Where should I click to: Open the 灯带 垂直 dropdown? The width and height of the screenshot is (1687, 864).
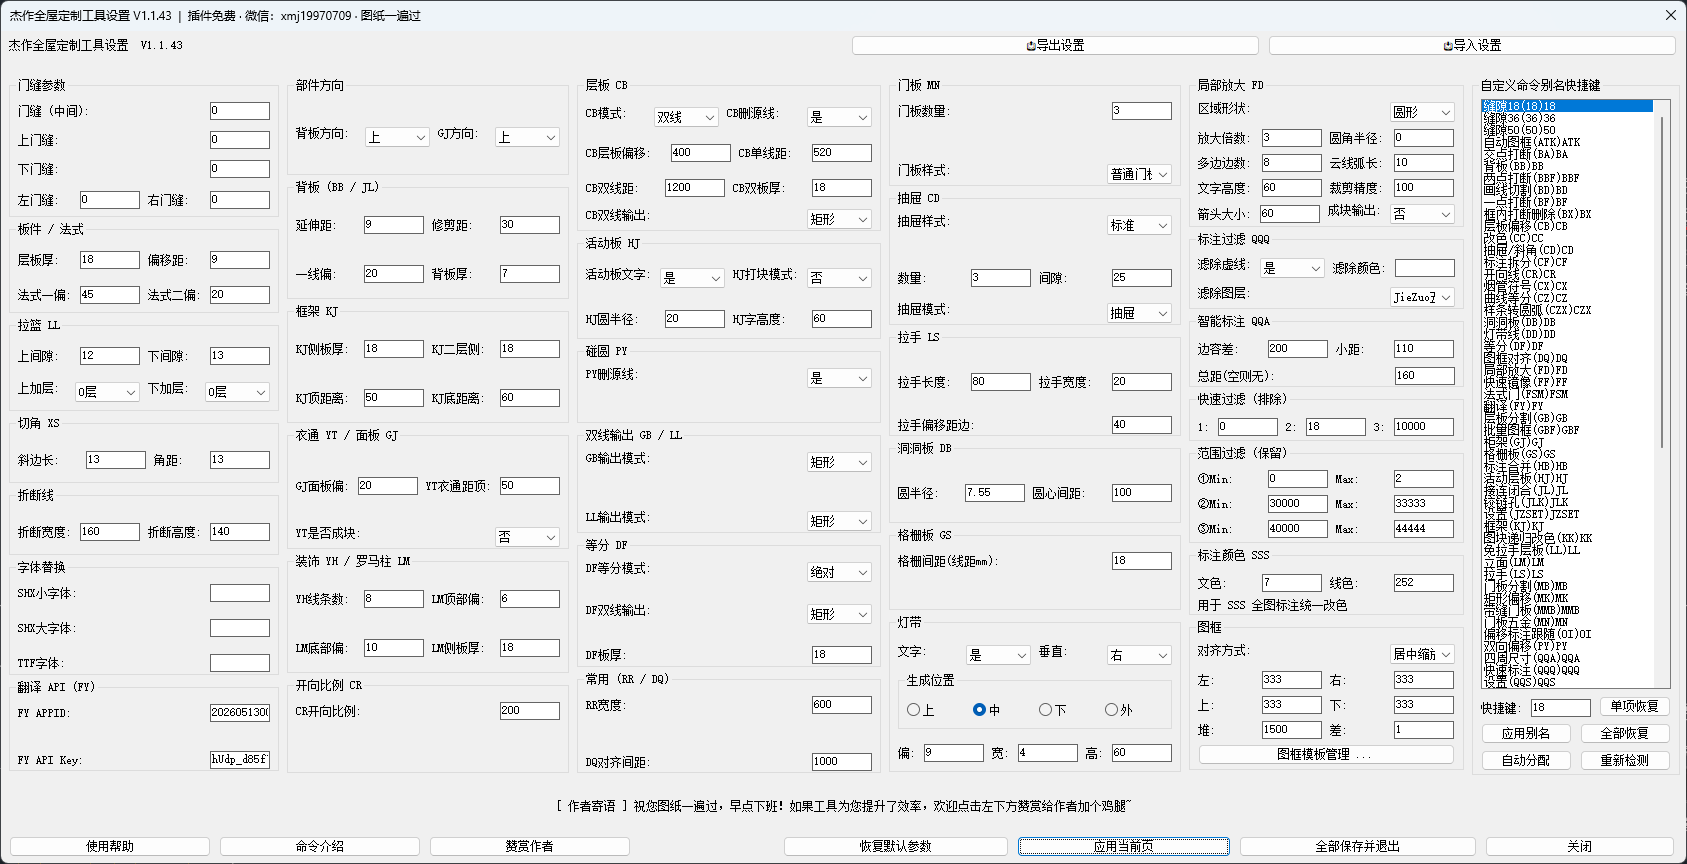1140,655
